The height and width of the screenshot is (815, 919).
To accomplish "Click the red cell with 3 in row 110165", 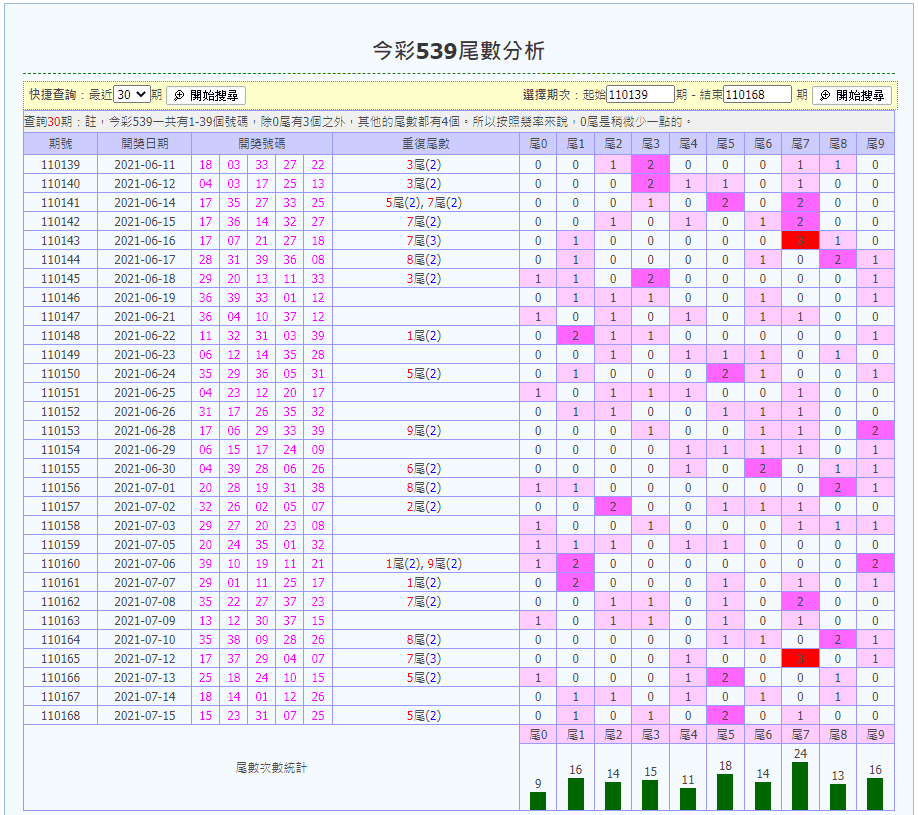I will coord(800,659).
